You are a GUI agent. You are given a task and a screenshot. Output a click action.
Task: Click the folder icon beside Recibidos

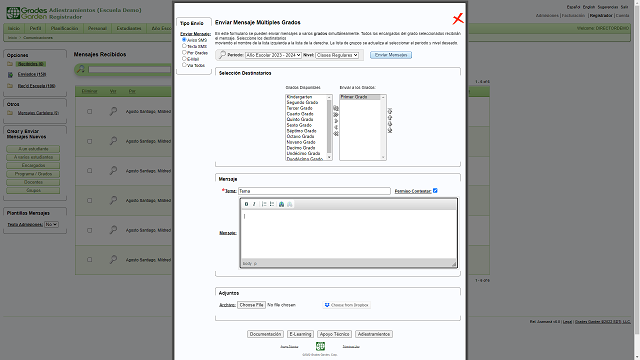10,64
